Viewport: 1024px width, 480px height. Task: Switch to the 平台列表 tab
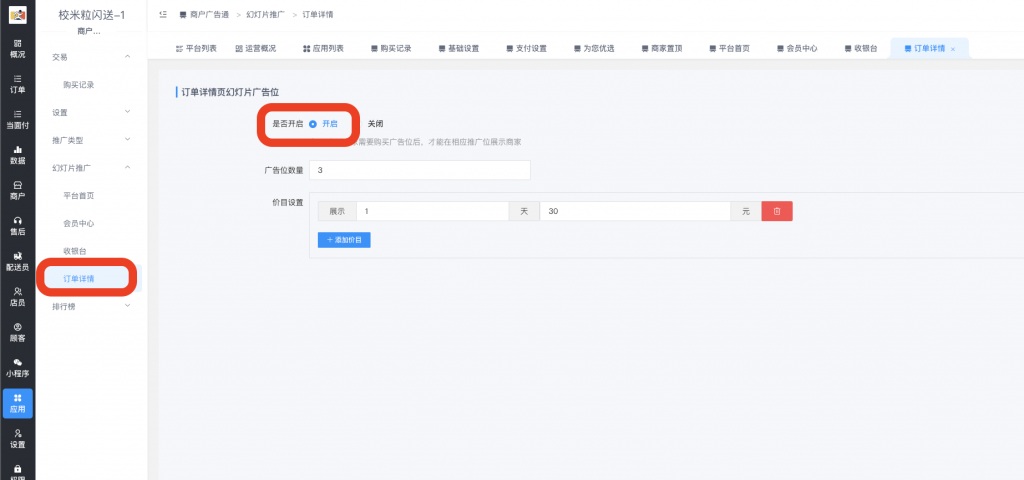pyautogui.click(x=196, y=48)
